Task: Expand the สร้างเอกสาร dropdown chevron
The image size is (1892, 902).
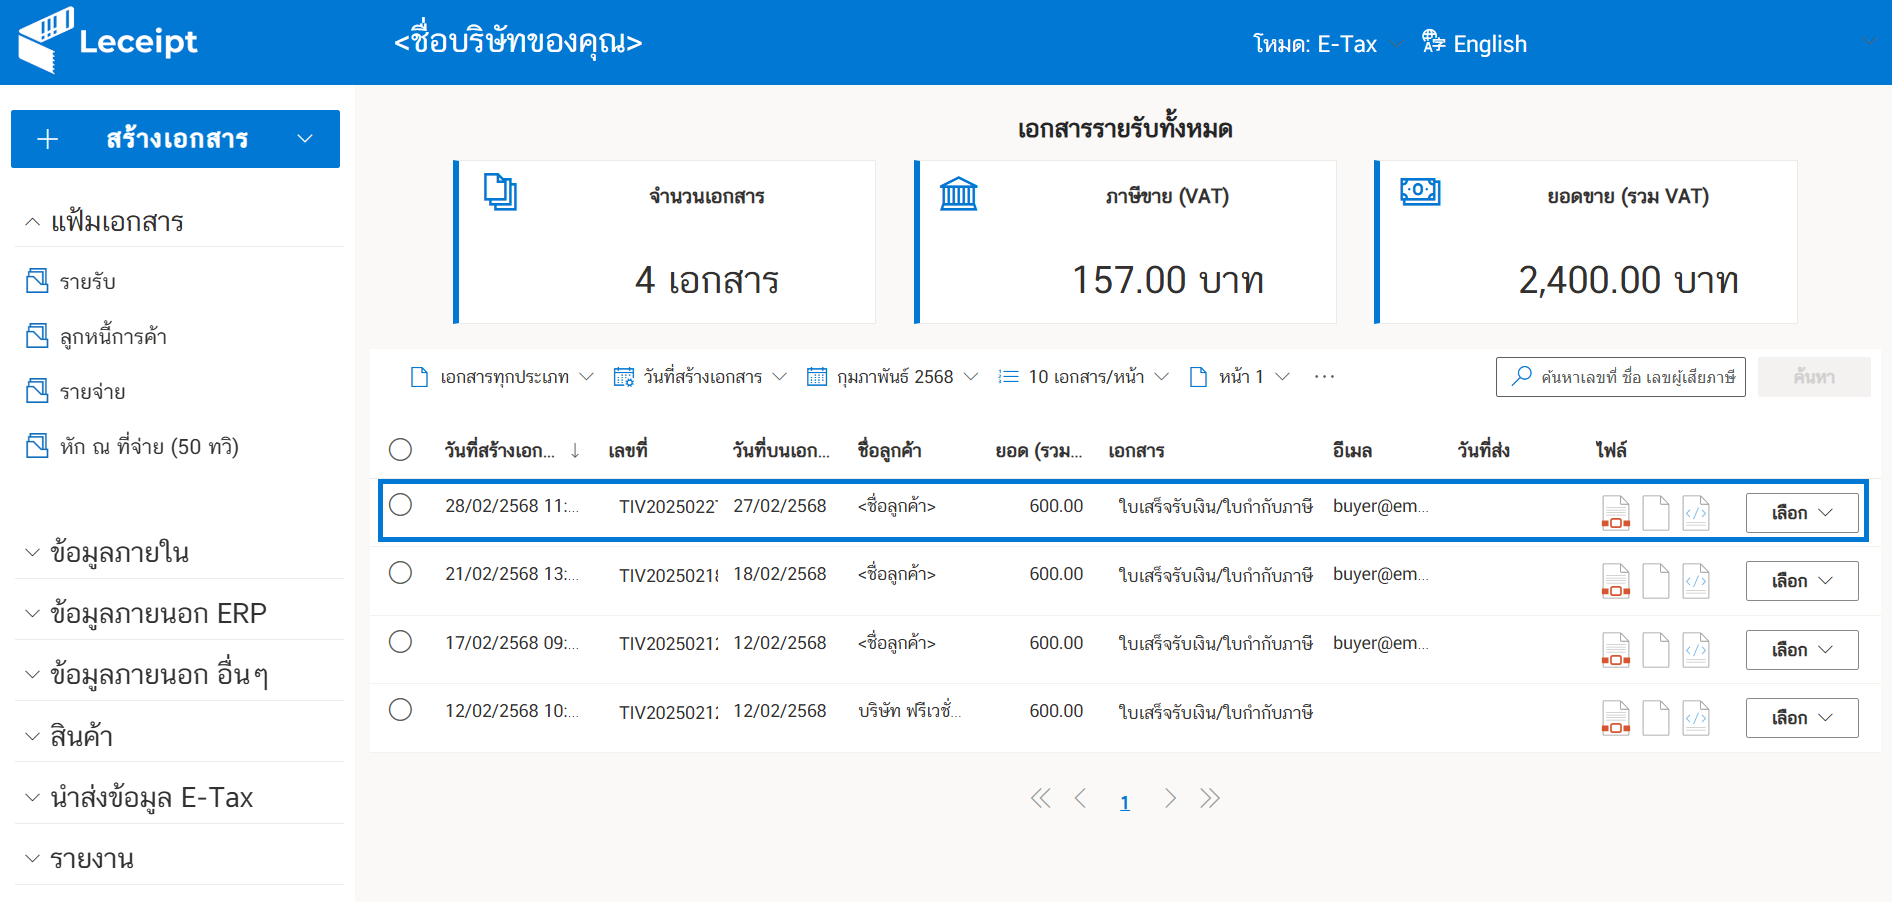Action: pos(305,139)
